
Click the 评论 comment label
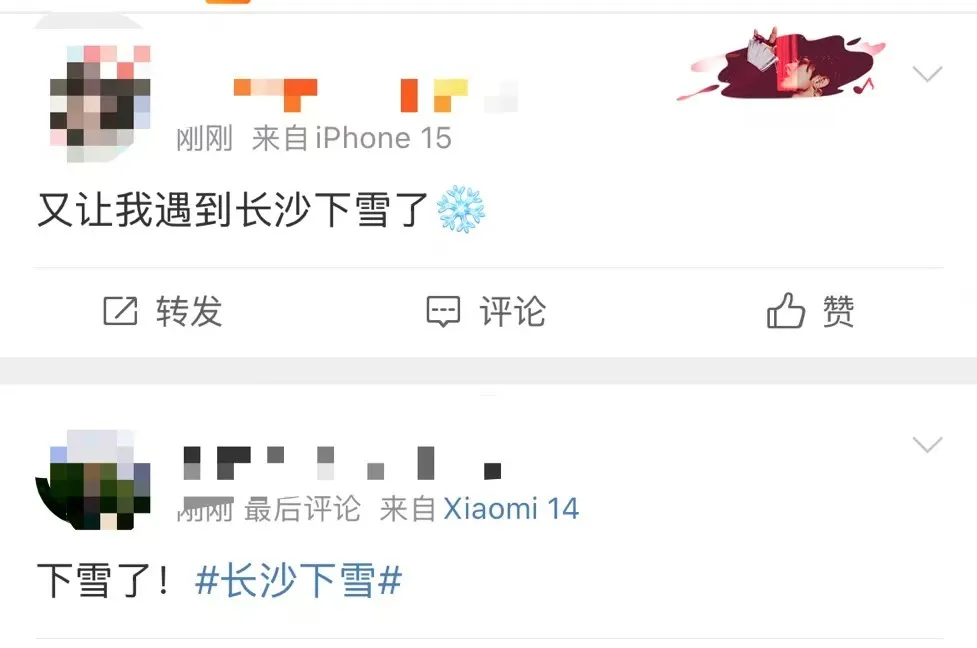pos(512,311)
